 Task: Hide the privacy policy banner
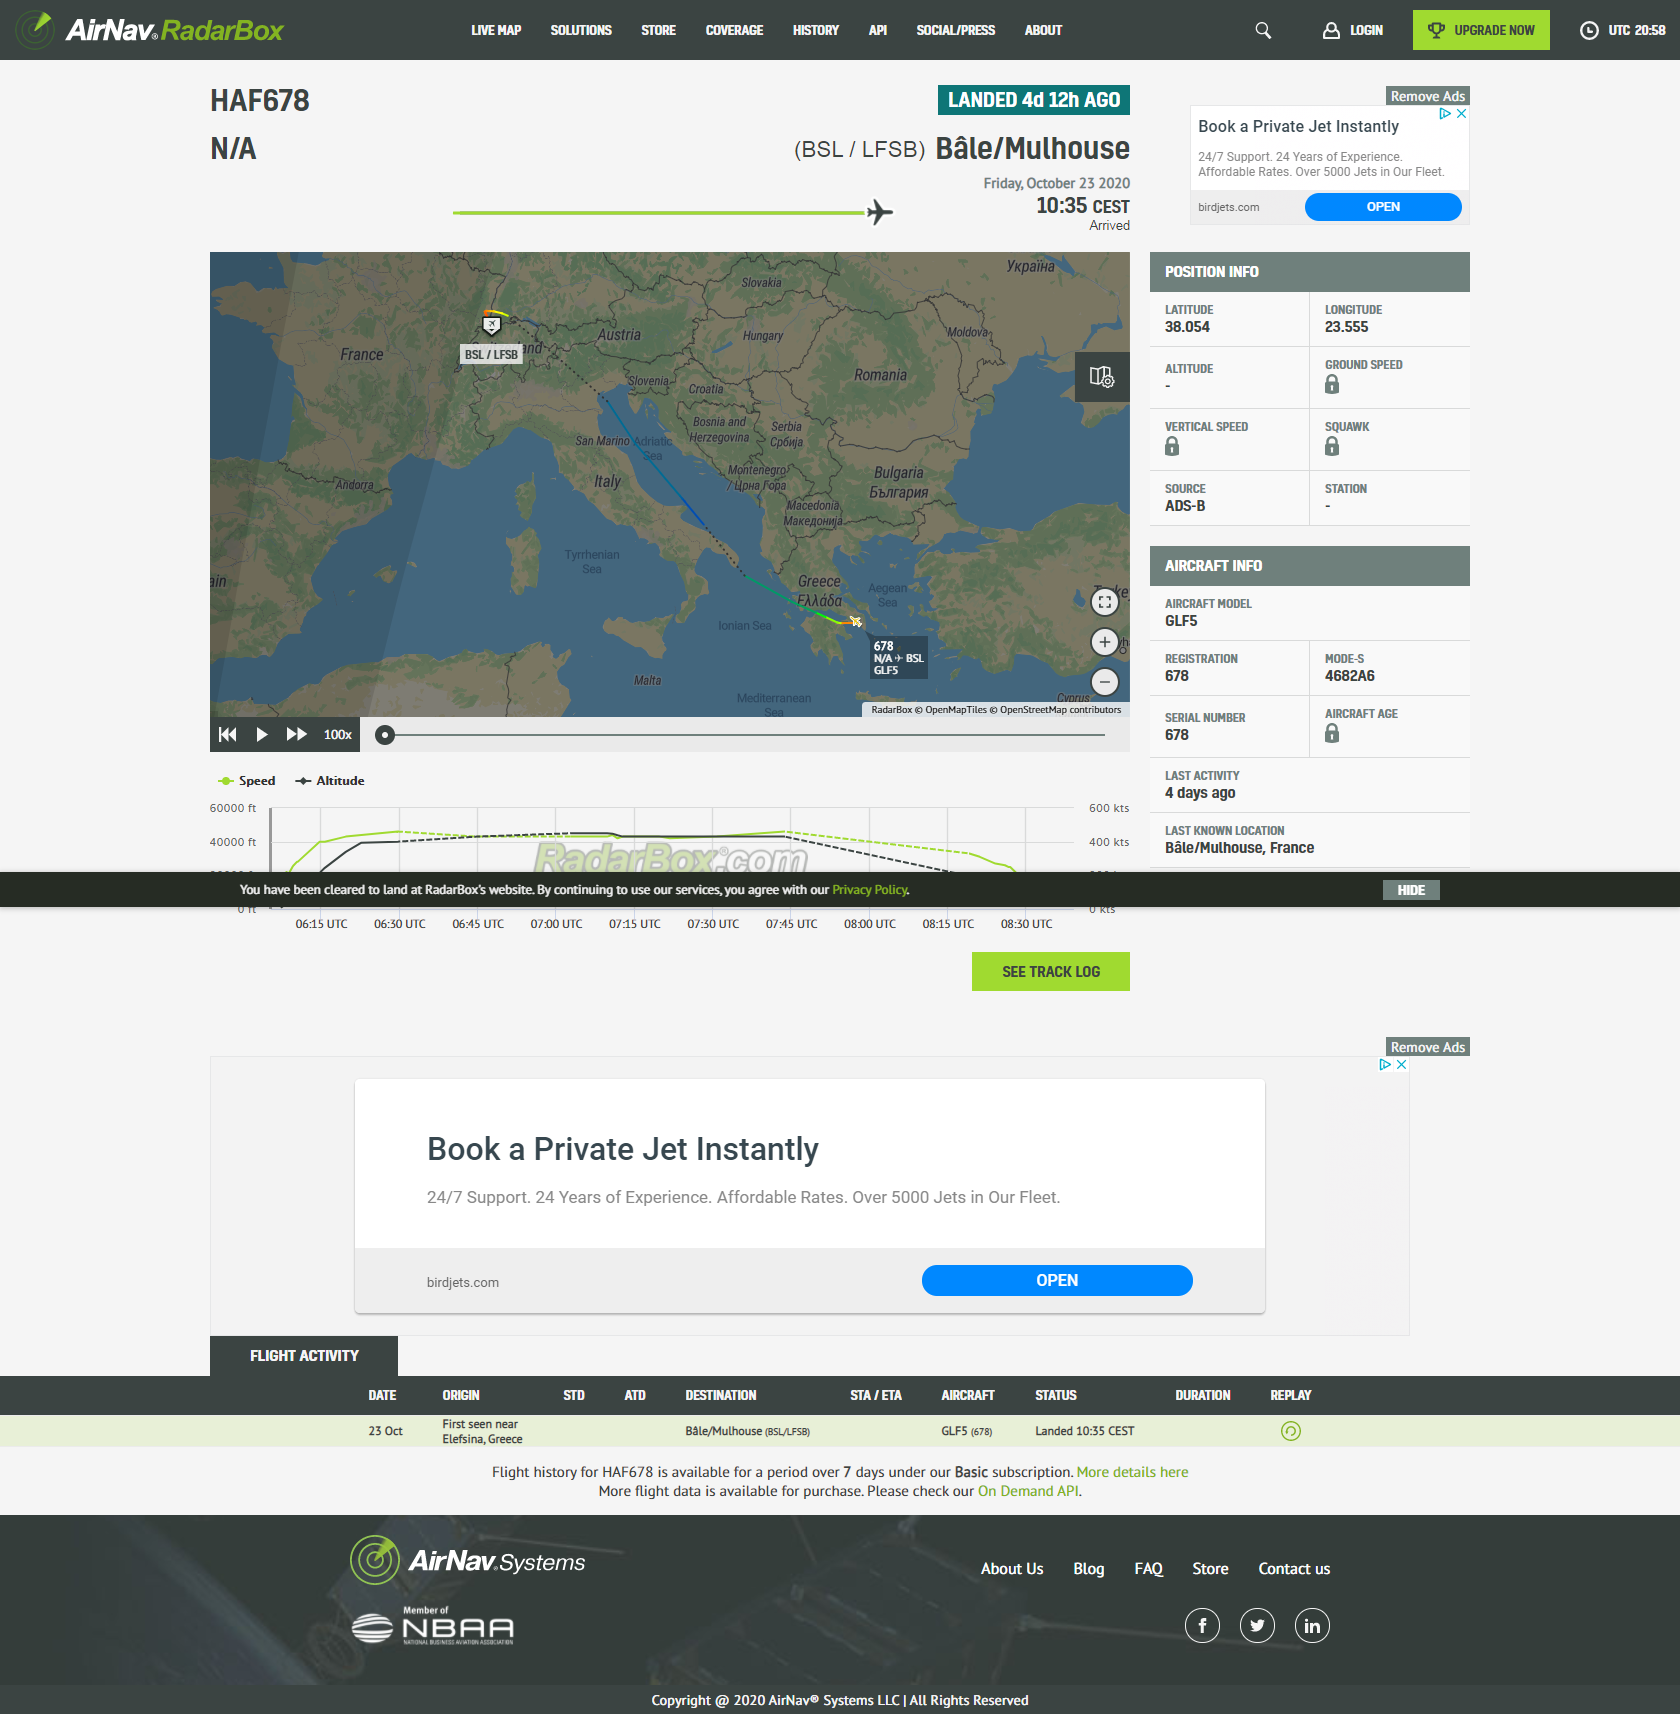tap(1411, 890)
